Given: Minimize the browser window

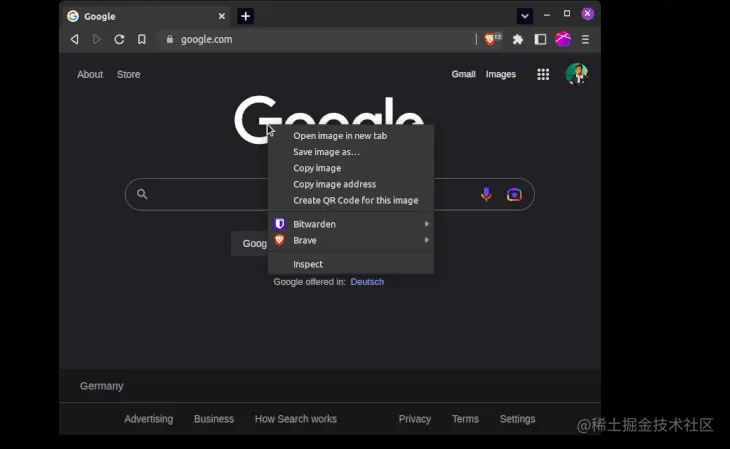Looking at the screenshot, I should 547,15.
